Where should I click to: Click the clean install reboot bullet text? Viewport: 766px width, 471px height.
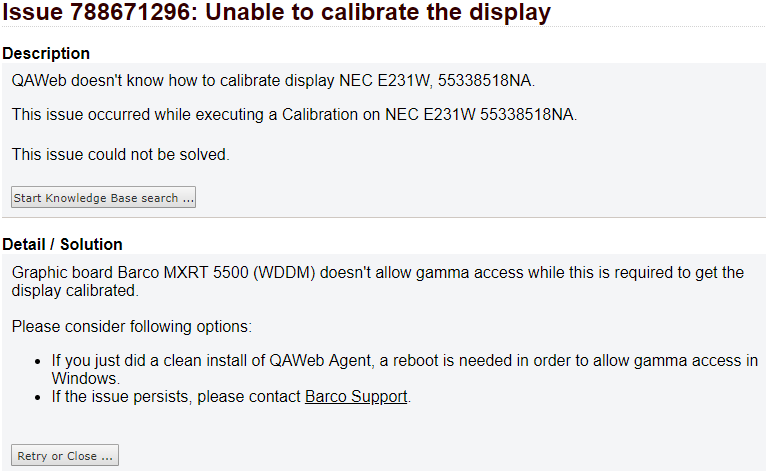click(x=400, y=361)
